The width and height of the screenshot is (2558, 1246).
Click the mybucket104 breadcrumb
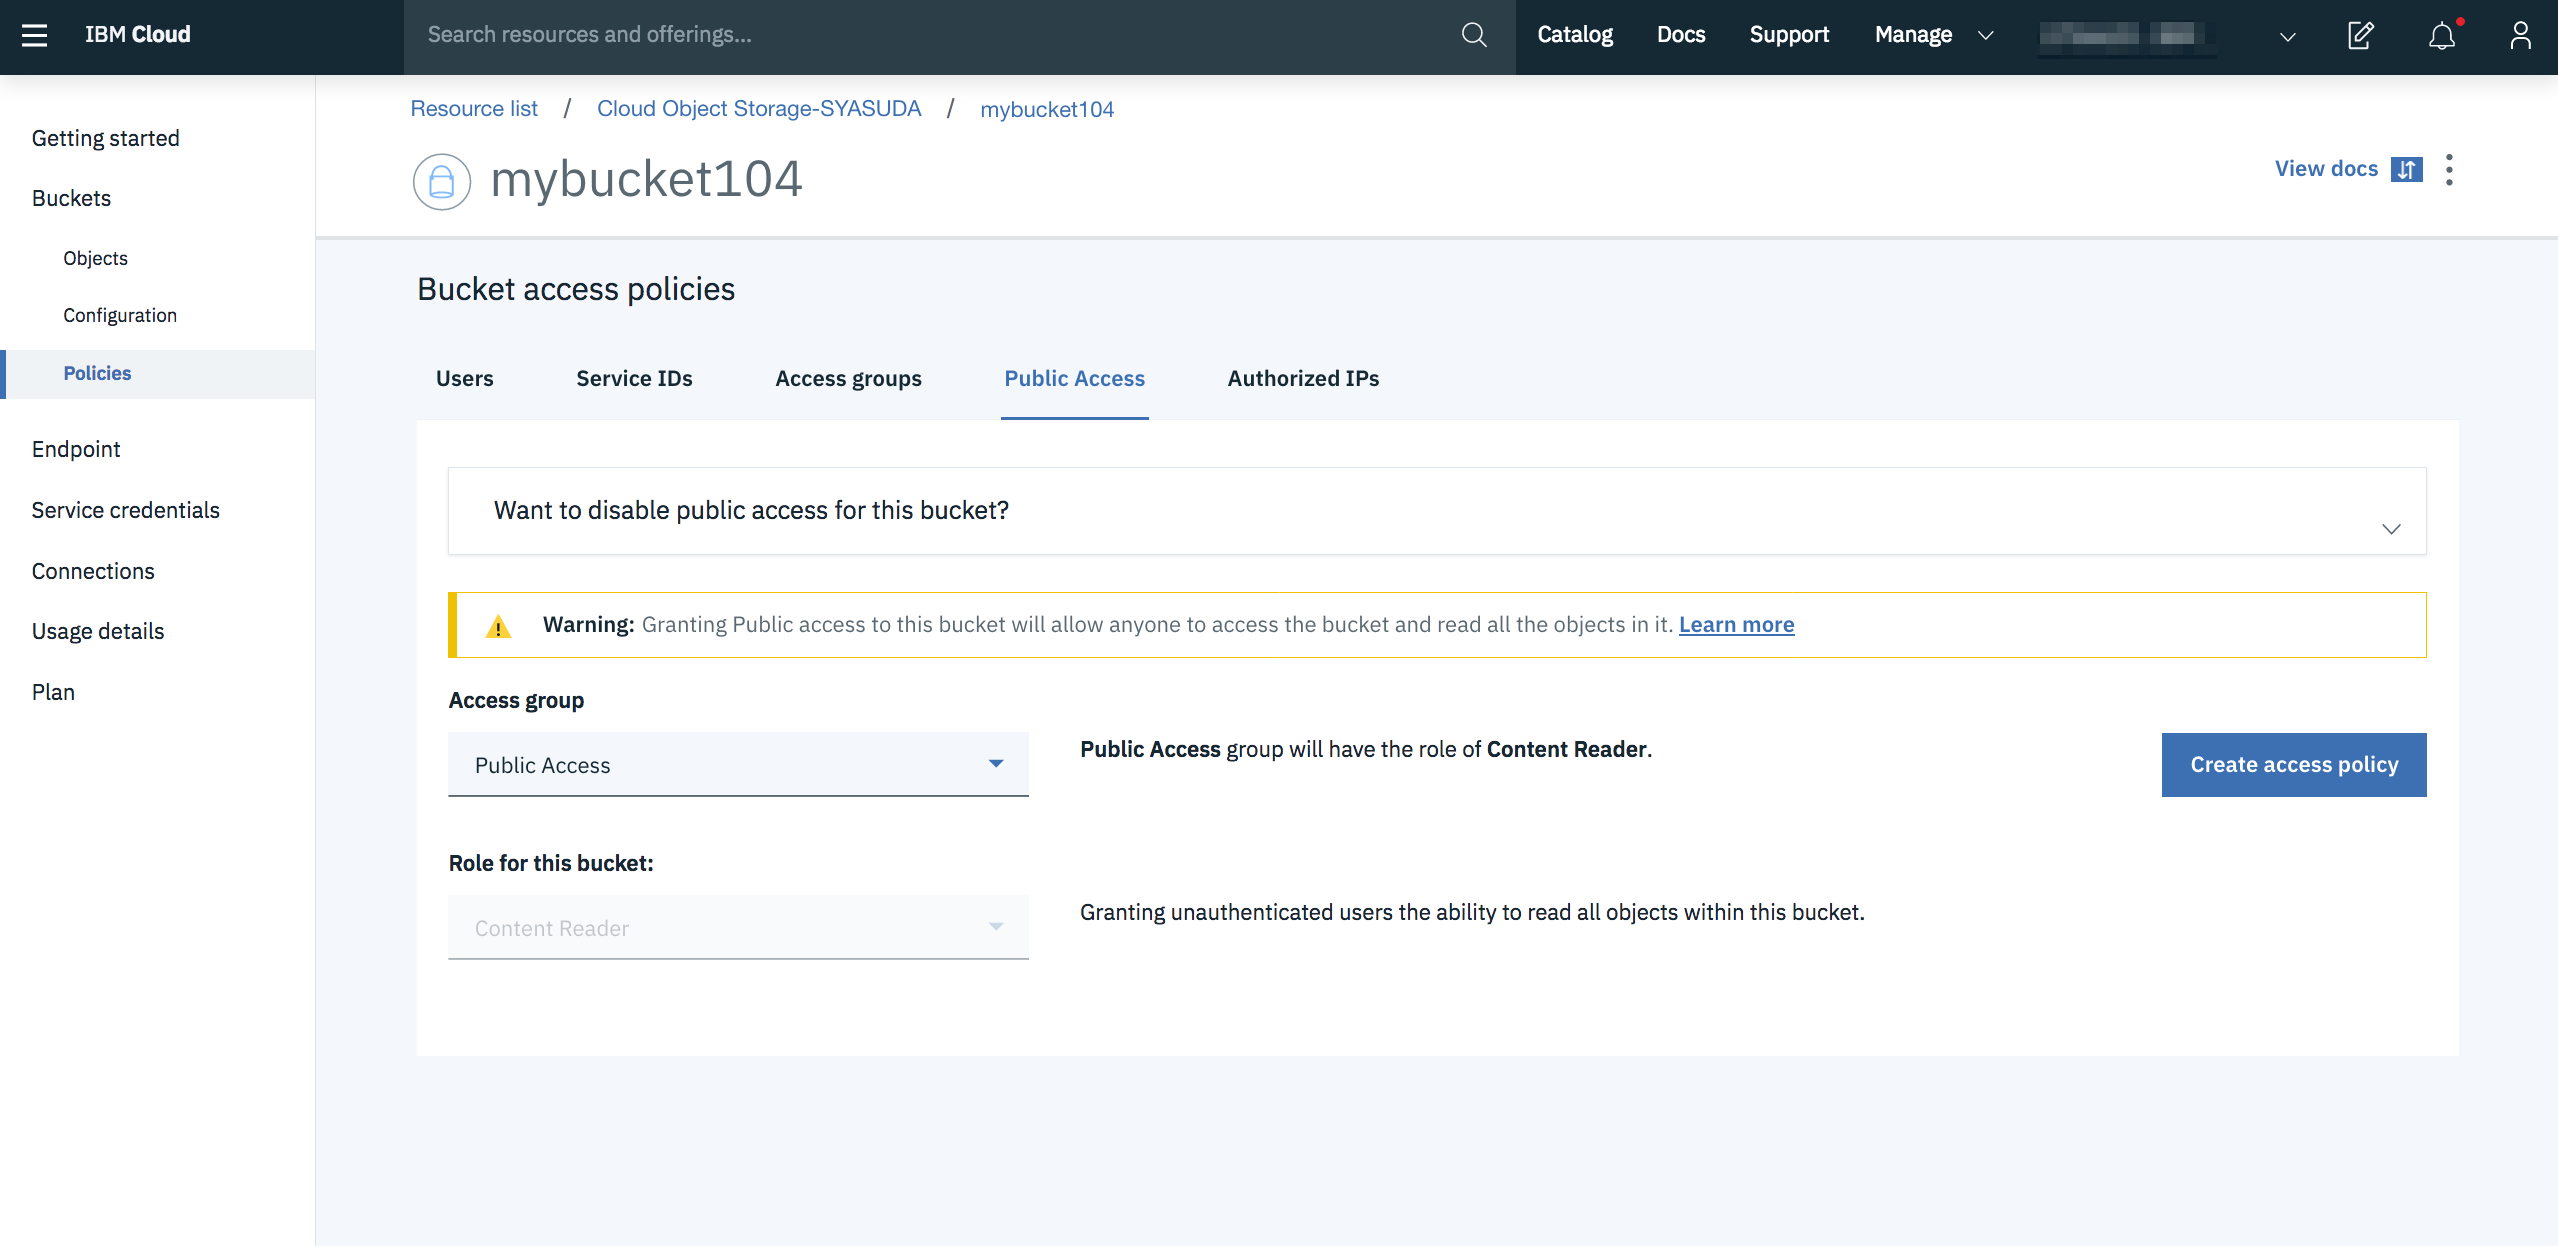(x=1046, y=109)
